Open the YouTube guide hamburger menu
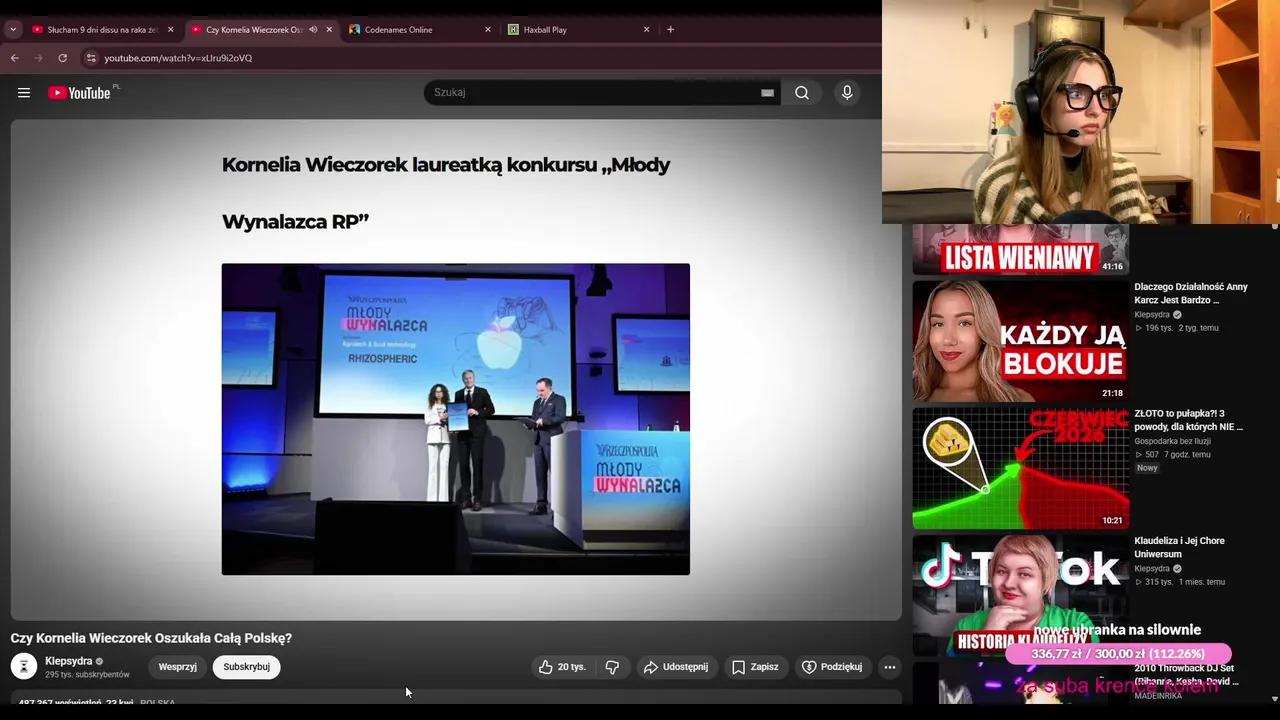The image size is (1280, 720). (24, 93)
